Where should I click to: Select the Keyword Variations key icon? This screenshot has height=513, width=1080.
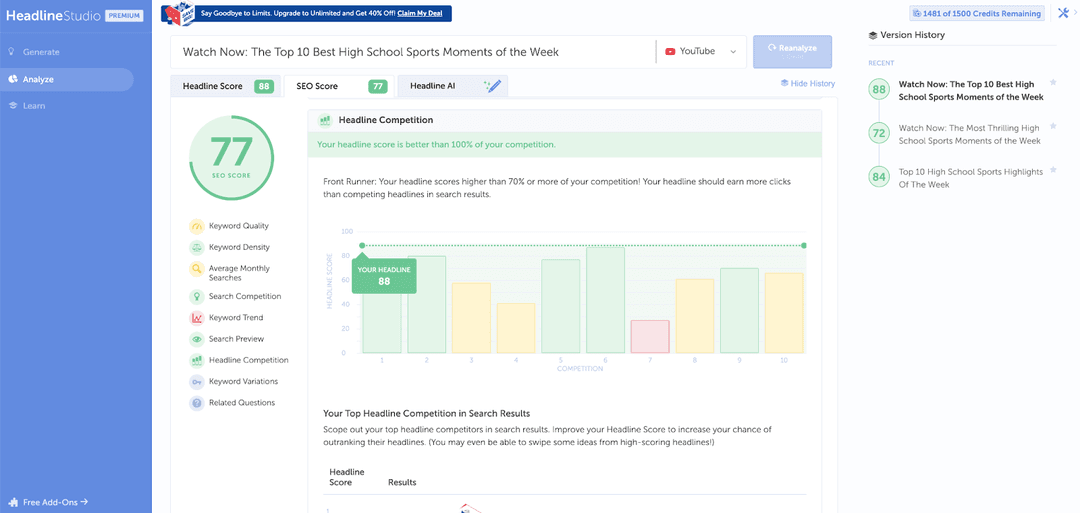[197, 382]
